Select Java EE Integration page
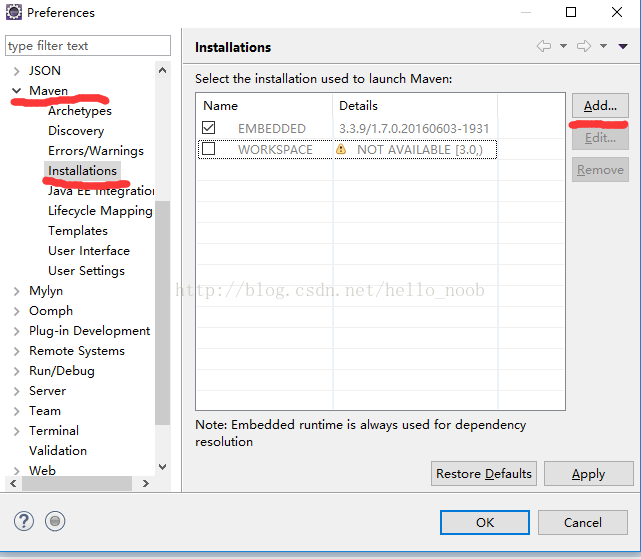The image size is (641, 559). 101,191
